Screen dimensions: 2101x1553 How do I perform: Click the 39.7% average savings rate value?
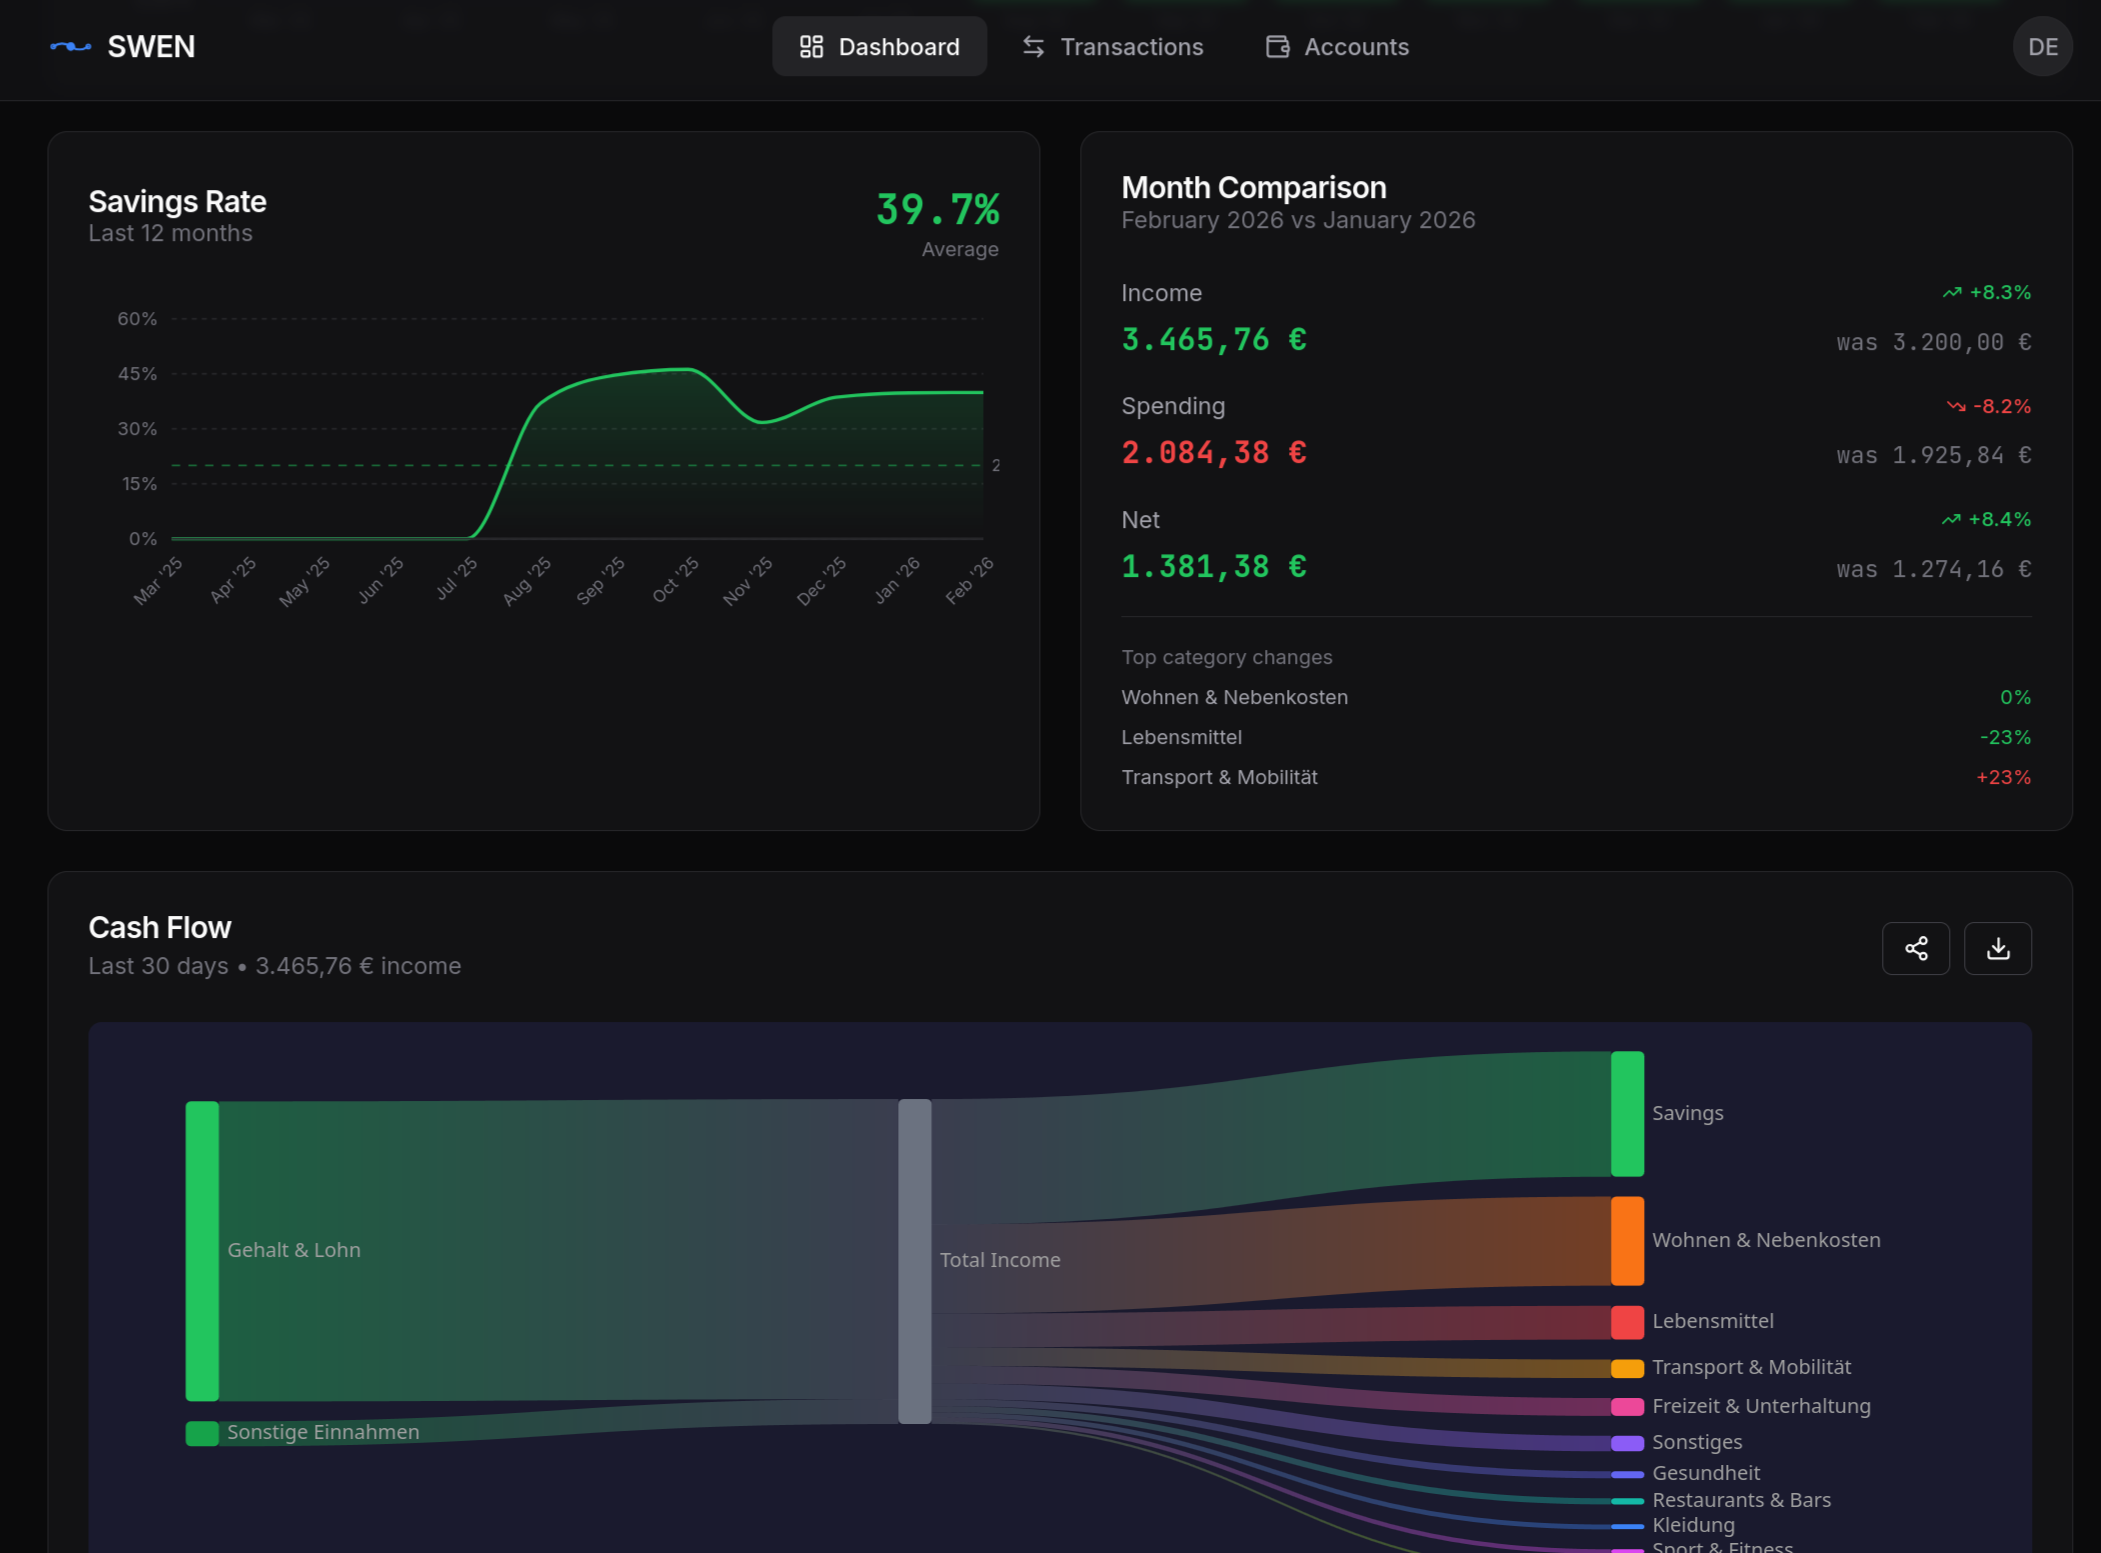937,210
